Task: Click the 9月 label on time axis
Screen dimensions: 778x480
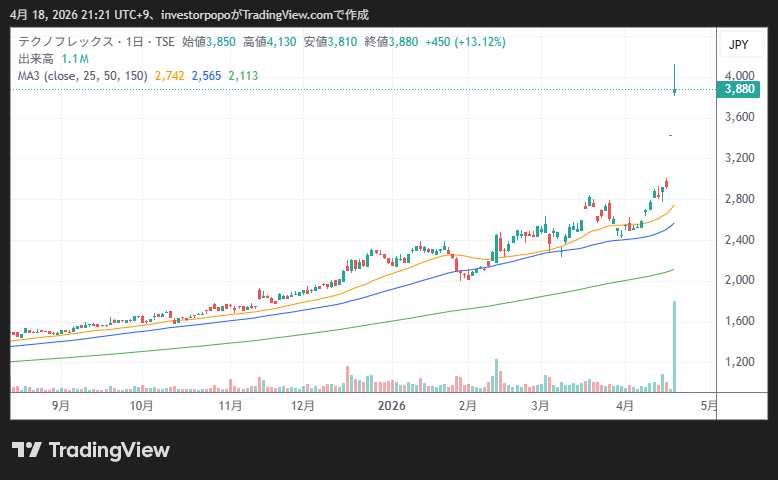Action: tap(61, 406)
